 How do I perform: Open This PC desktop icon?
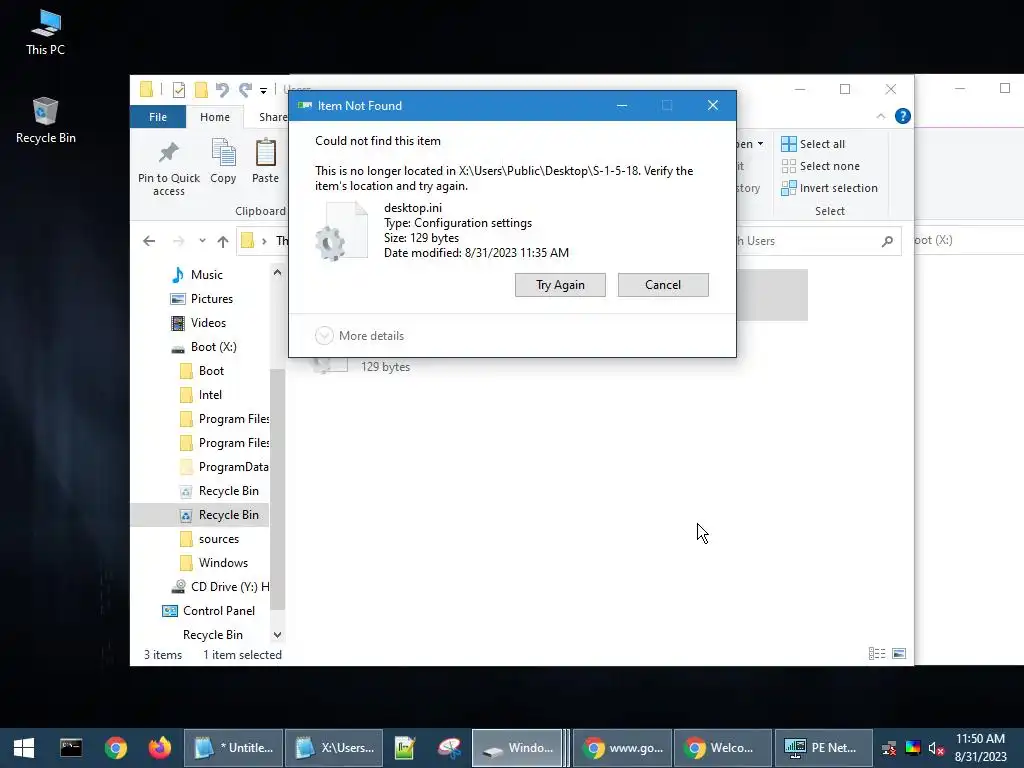click(45, 33)
